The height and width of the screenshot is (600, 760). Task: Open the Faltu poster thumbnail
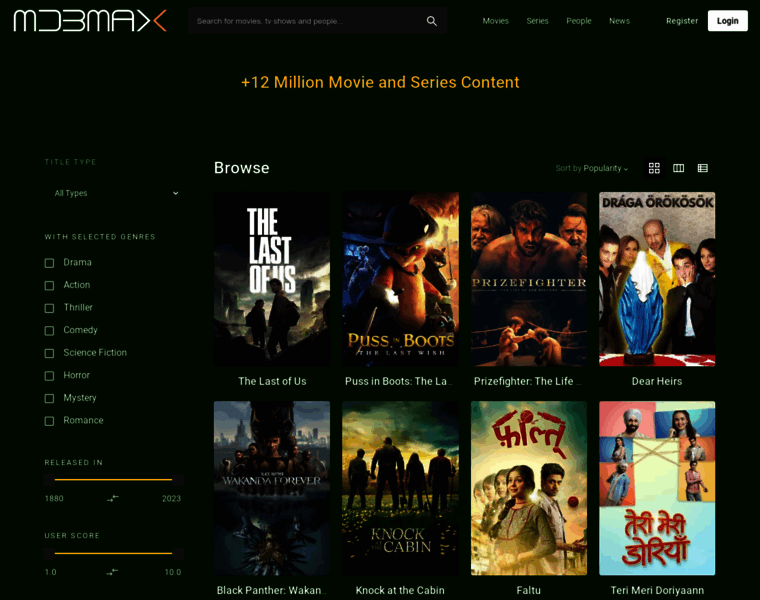click(529, 488)
